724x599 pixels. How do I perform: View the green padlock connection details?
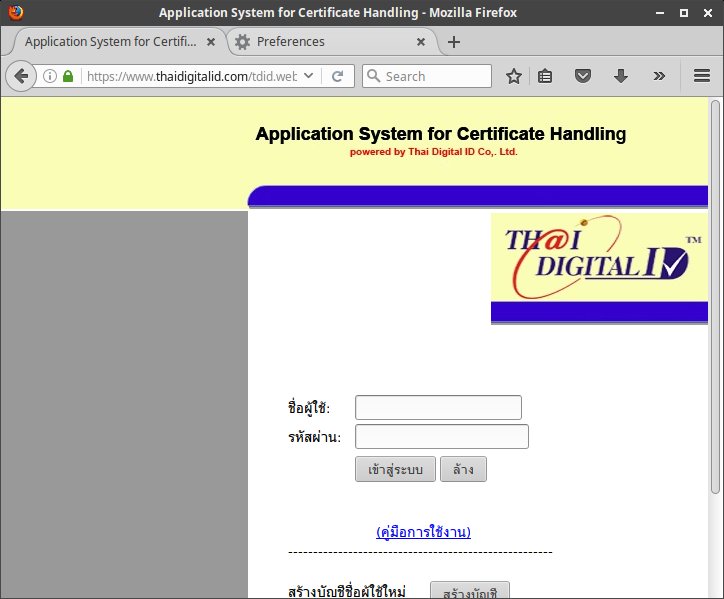[68, 76]
